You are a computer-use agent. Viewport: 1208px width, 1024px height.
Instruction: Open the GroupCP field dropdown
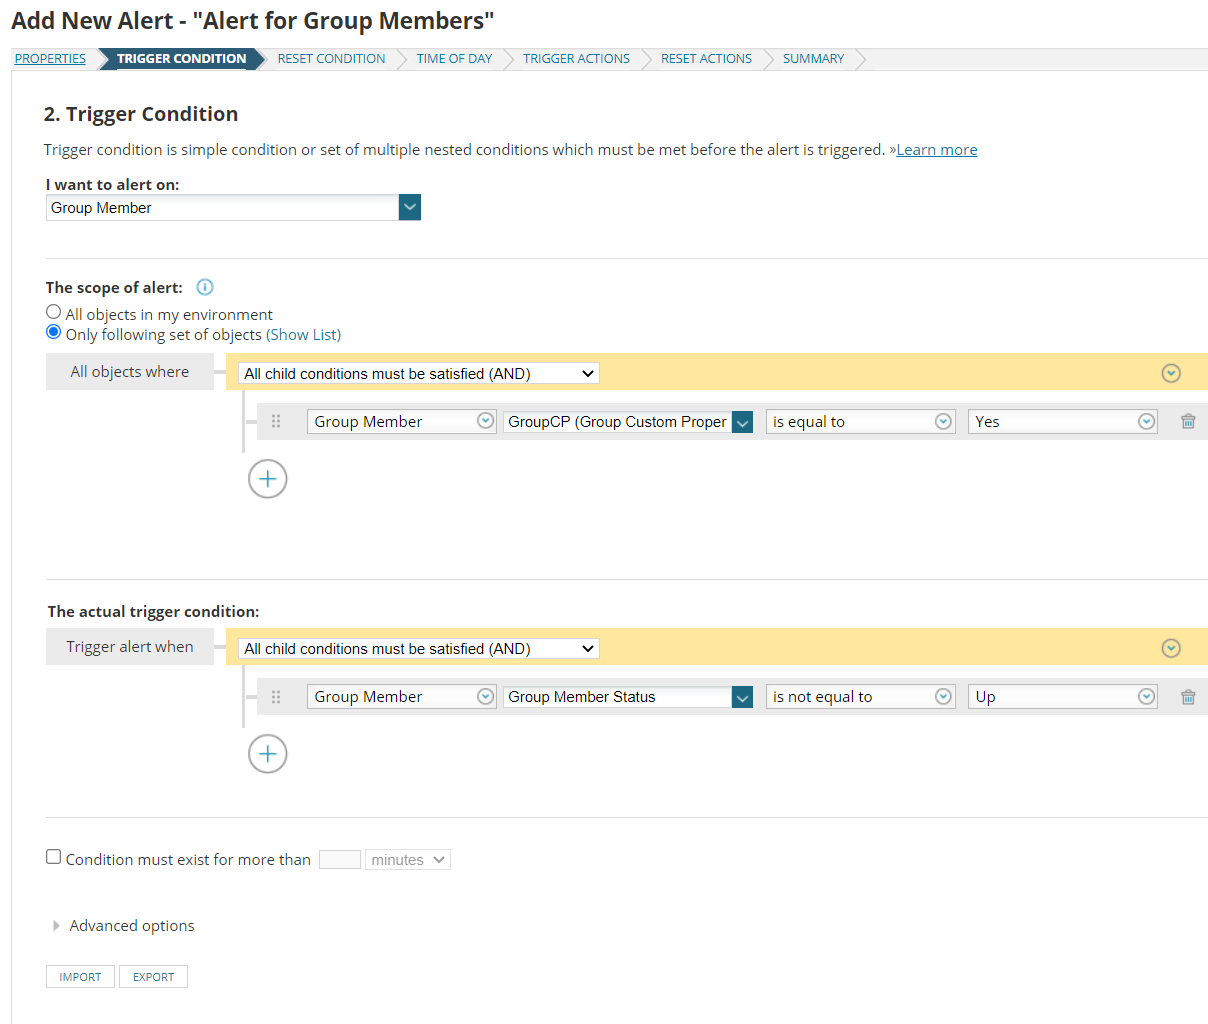tap(742, 421)
